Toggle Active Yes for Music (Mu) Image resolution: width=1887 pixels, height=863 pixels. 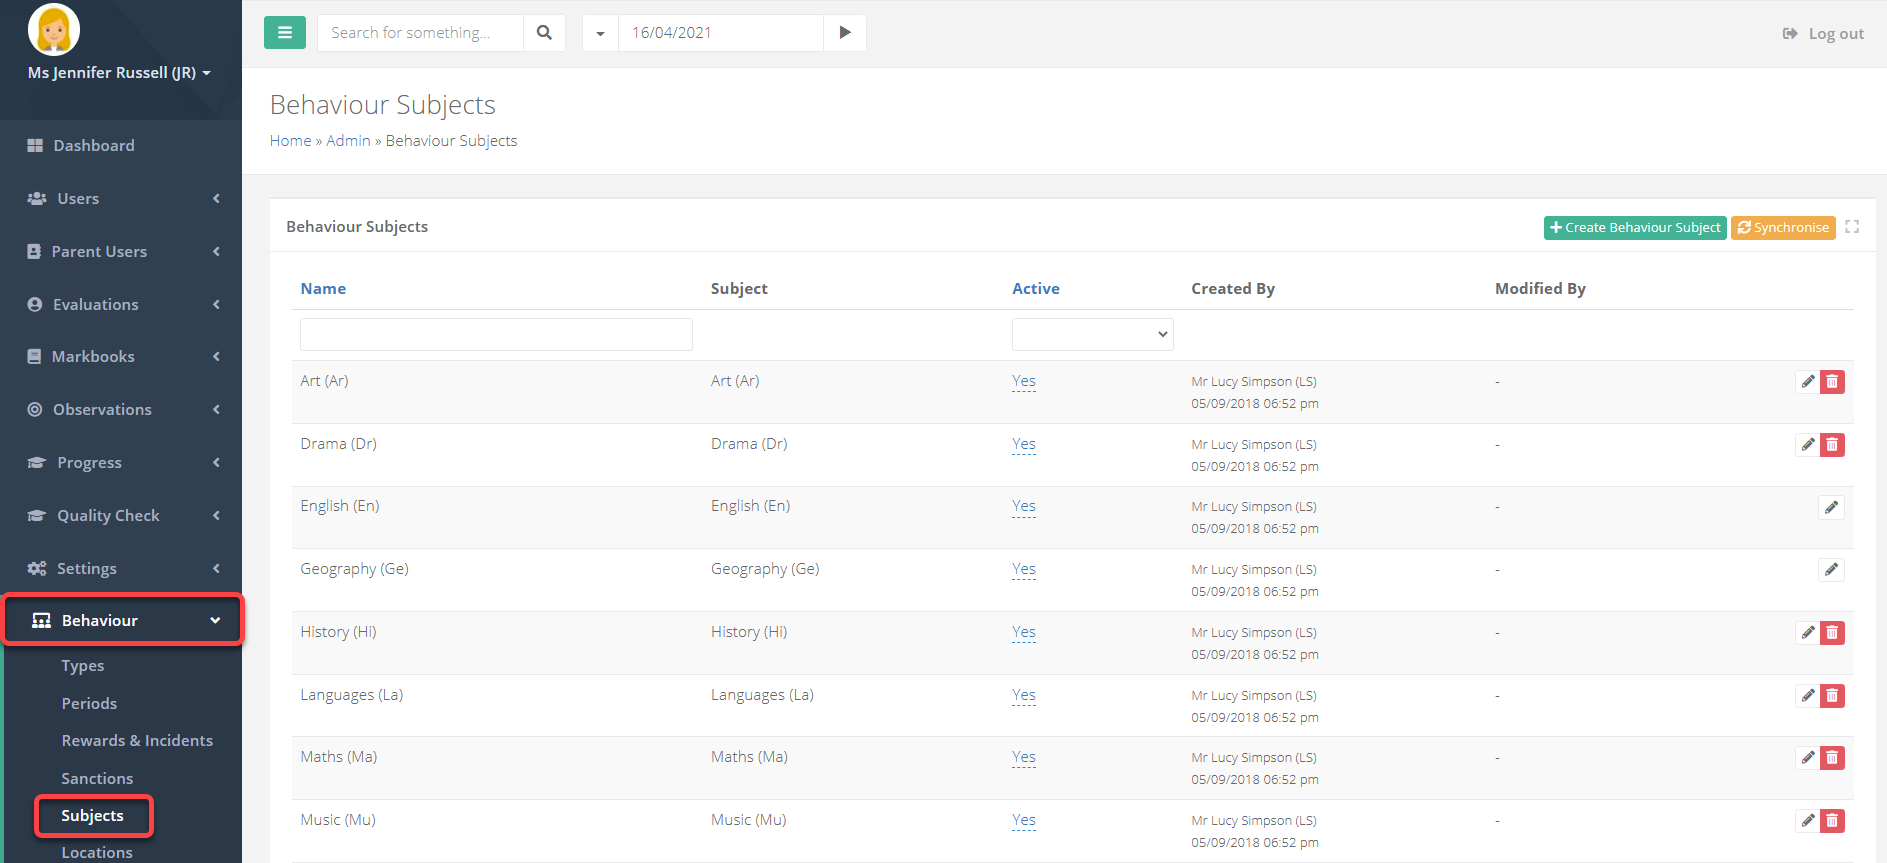tap(1024, 820)
